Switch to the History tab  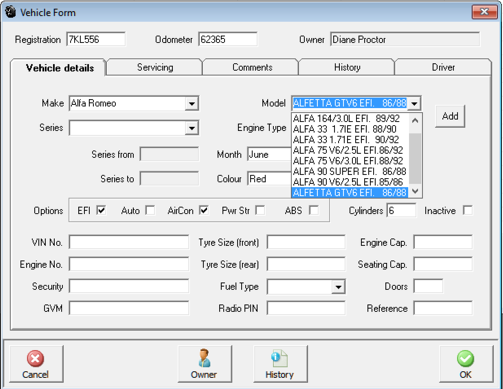click(x=347, y=67)
